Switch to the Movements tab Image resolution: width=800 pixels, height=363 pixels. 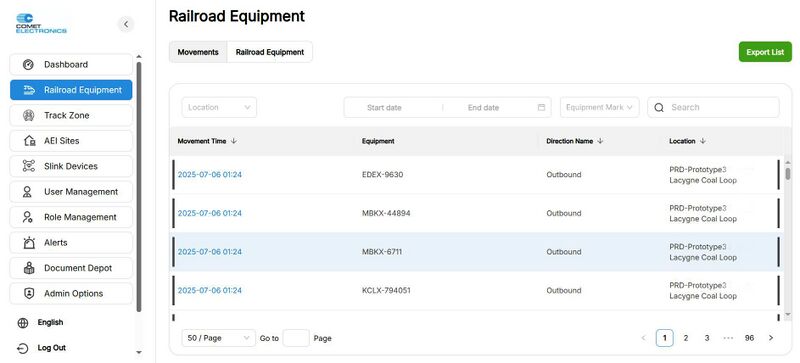(198, 52)
